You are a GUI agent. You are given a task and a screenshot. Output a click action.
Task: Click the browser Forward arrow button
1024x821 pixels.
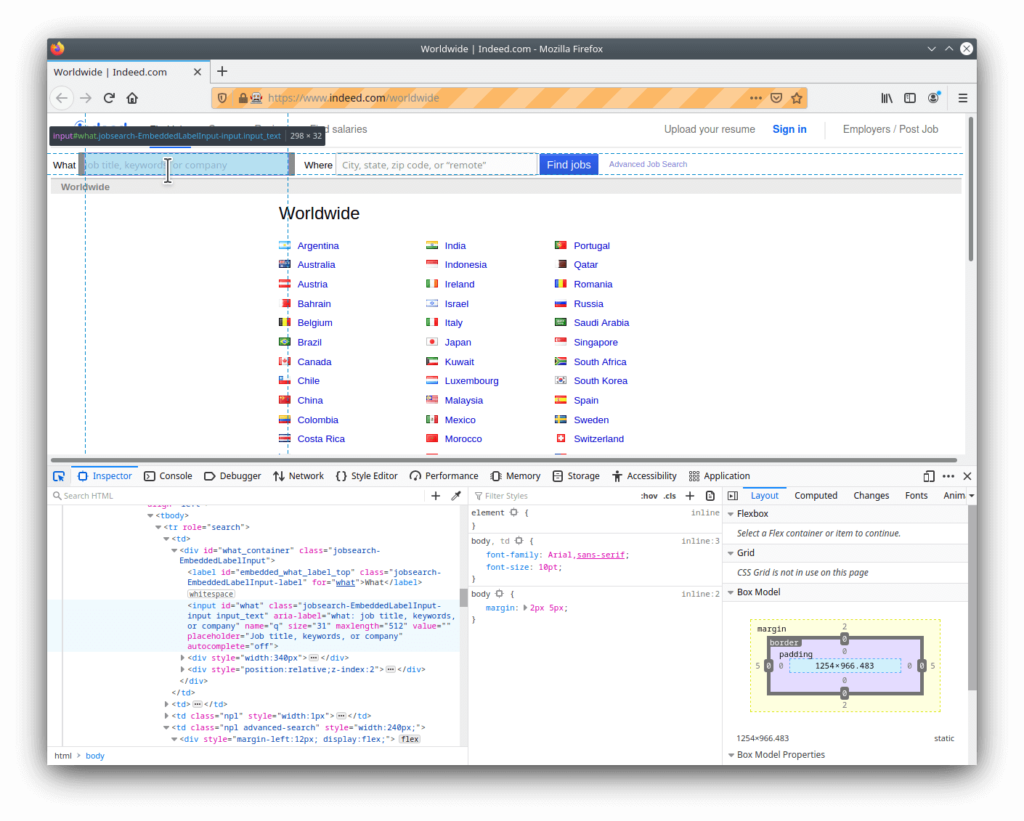[86, 98]
